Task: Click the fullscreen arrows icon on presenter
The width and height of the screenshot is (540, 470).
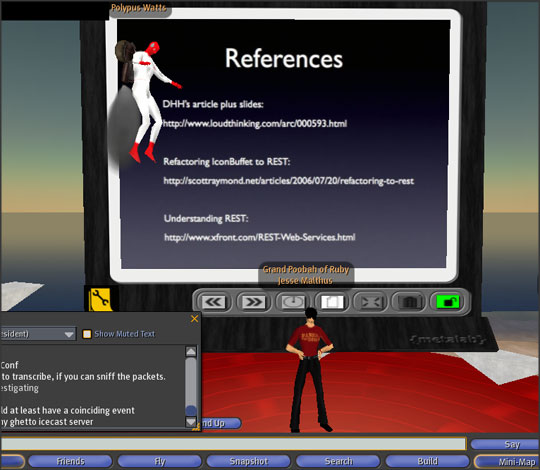Action: pyautogui.click(x=371, y=302)
